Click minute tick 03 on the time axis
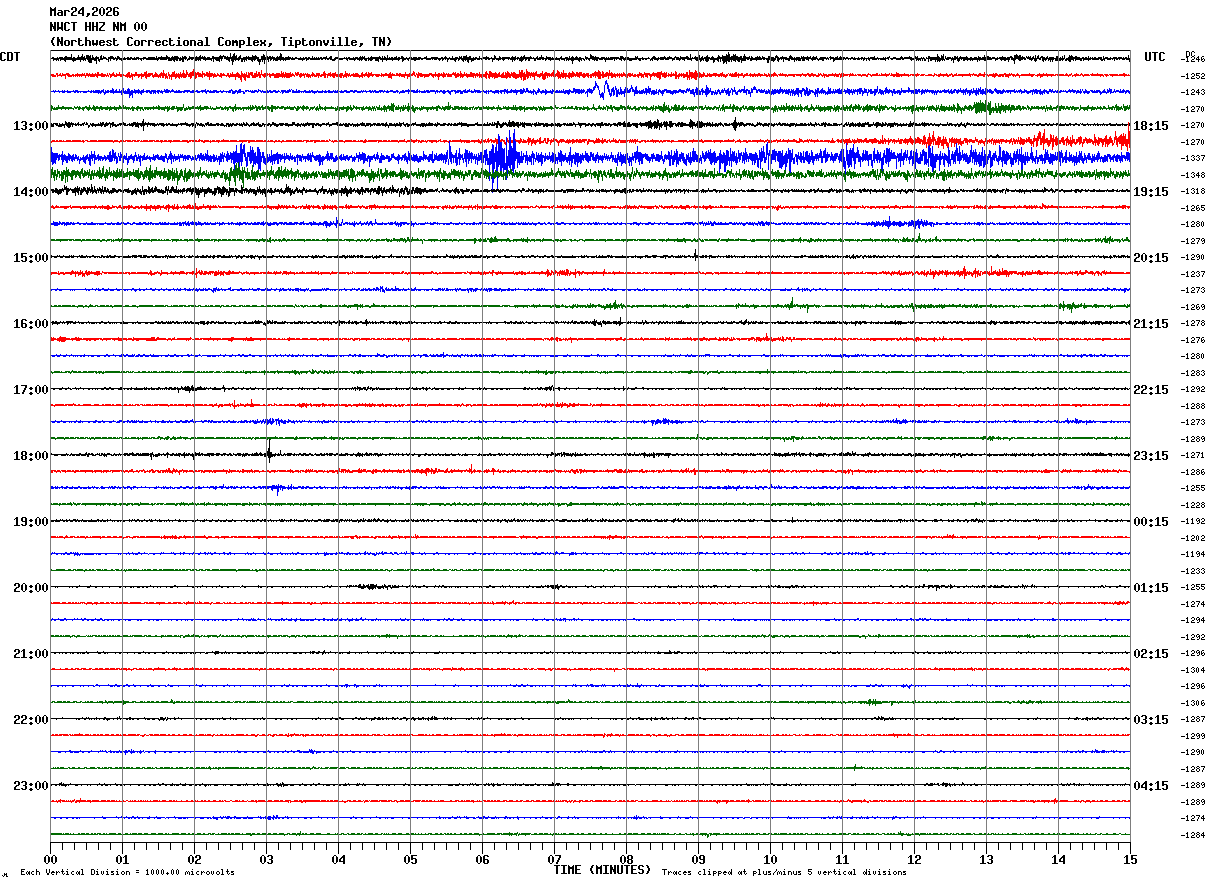This screenshot has height=886, width=1210. pos(266,859)
